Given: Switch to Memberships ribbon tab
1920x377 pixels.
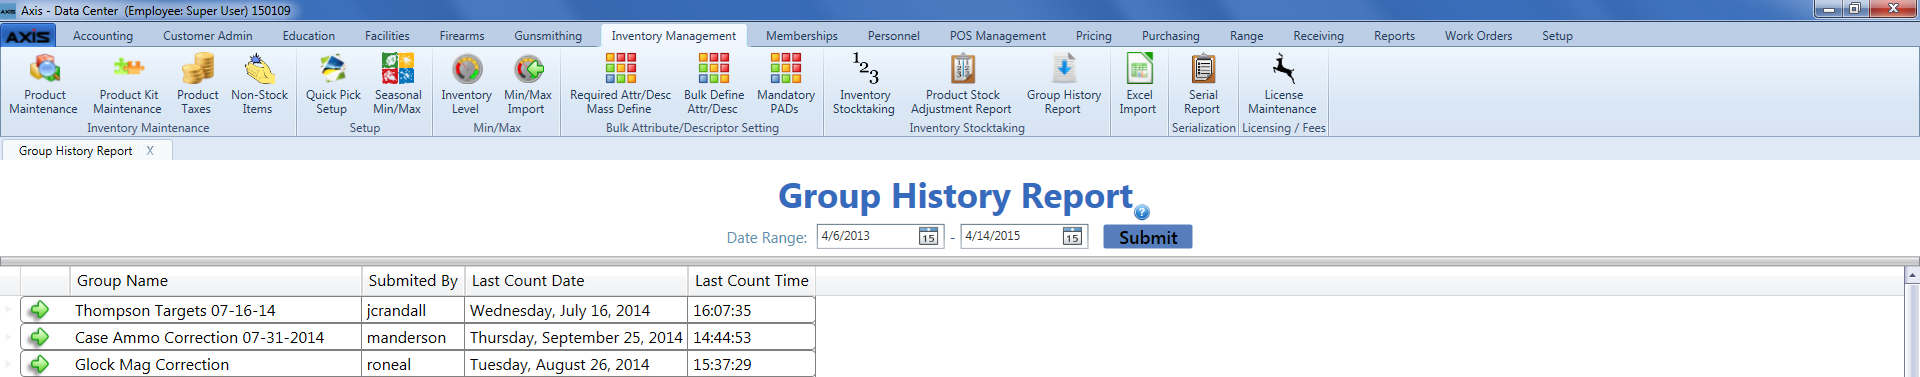Looking at the screenshot, I should coord(802,36).
